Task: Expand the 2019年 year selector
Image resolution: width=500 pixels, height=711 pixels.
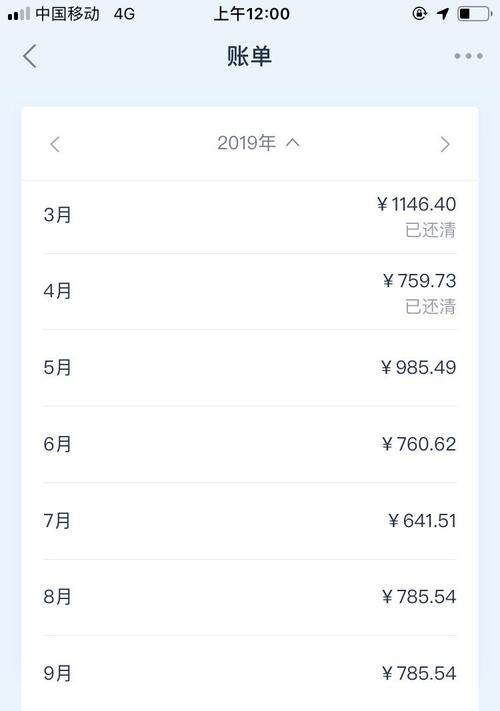Action: [x=258, y=143]
